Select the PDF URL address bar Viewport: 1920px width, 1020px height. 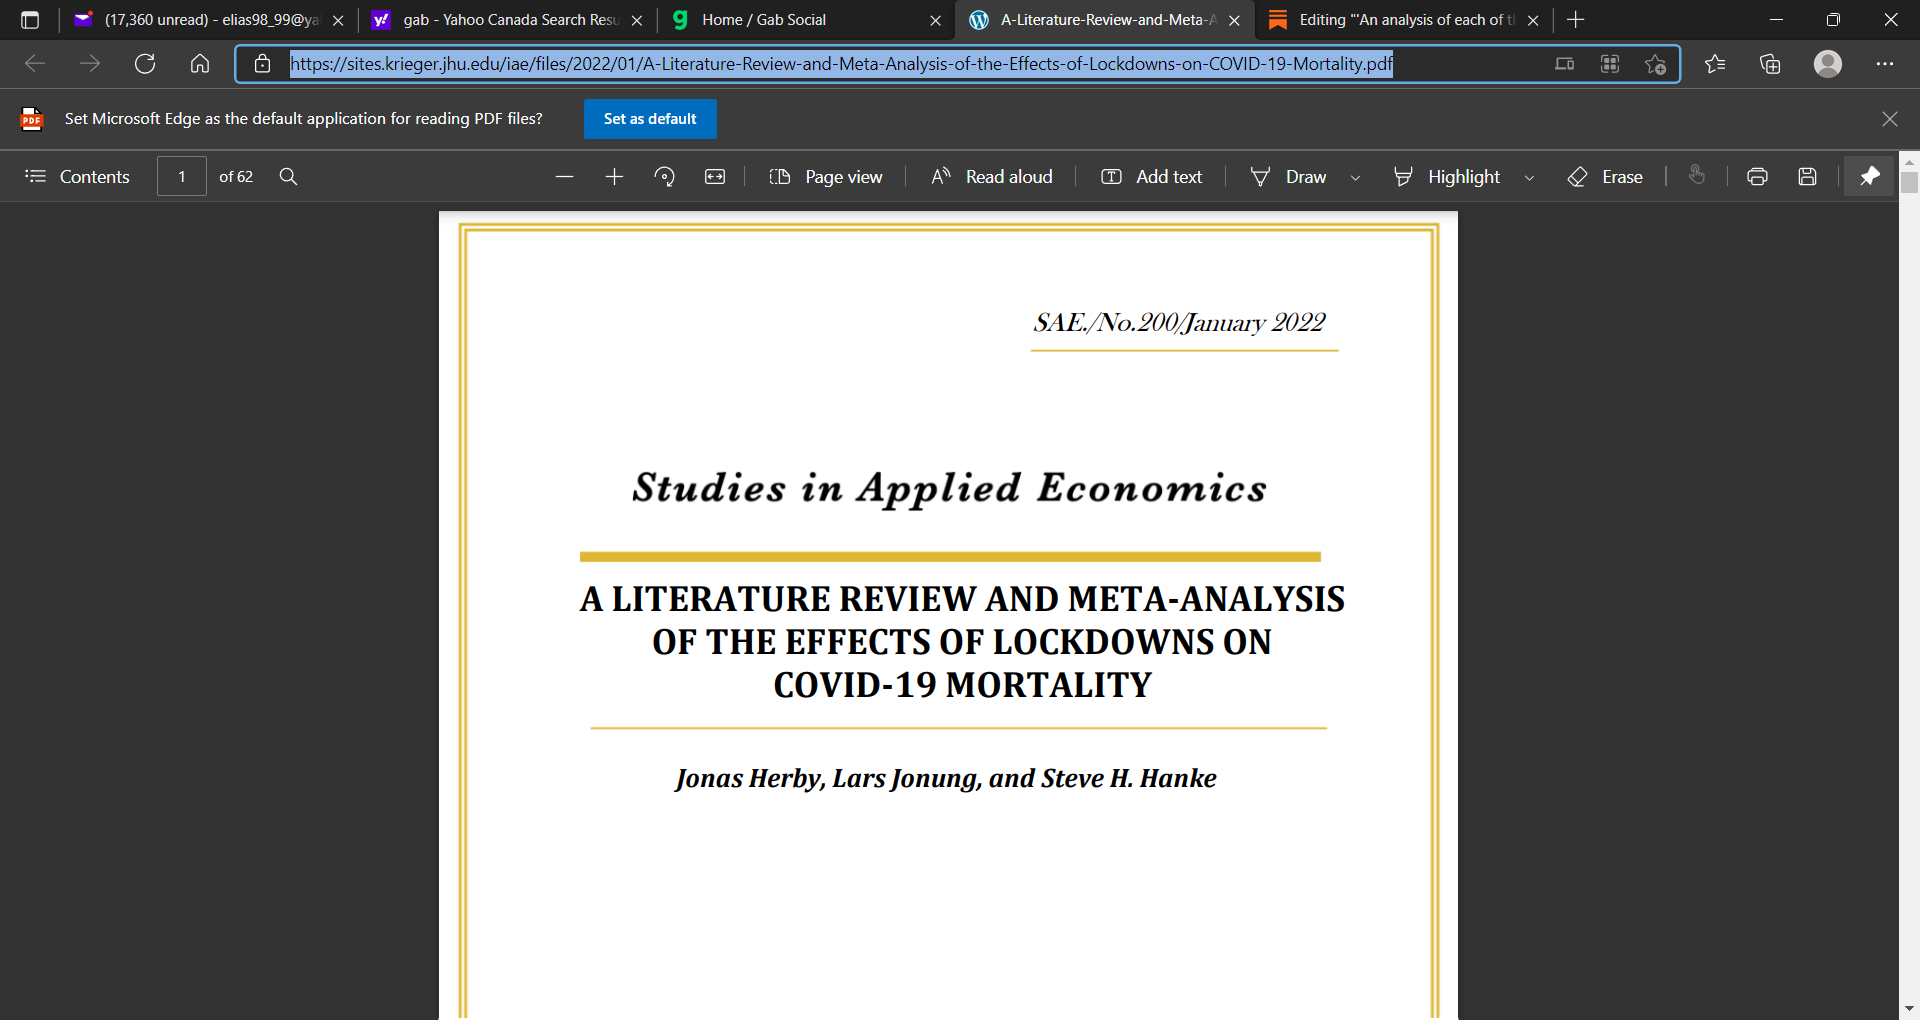pos(841,64)
